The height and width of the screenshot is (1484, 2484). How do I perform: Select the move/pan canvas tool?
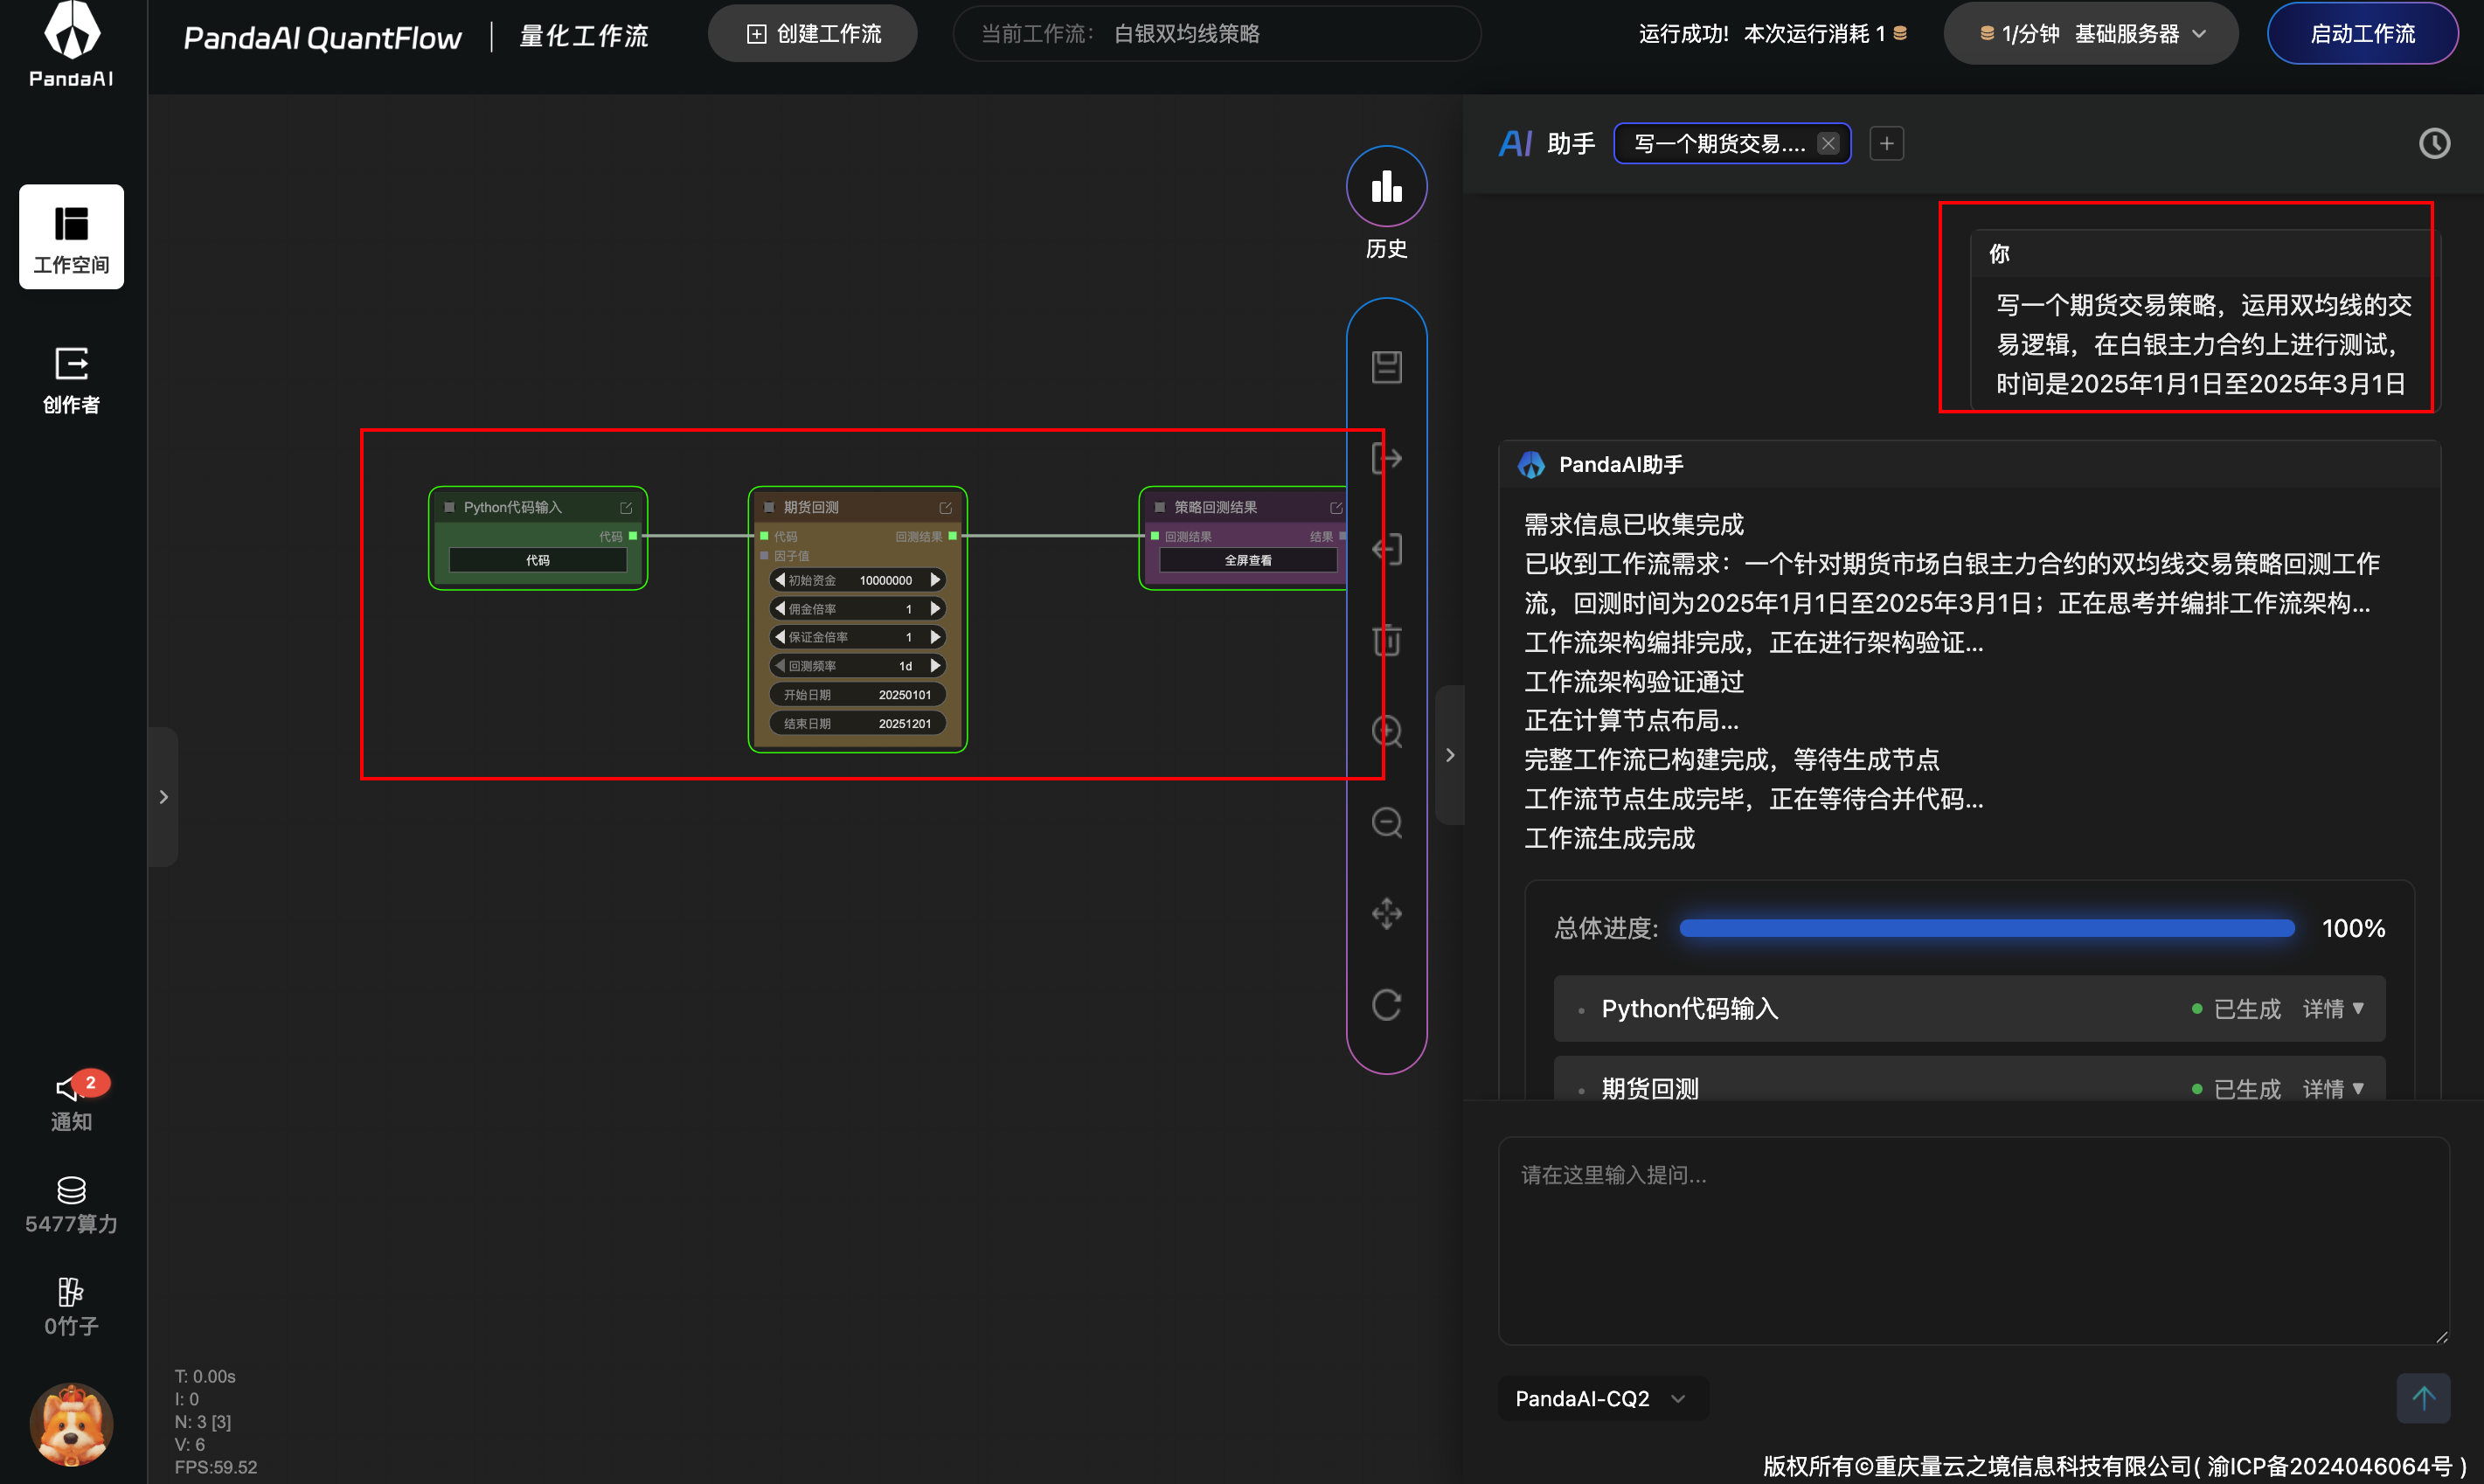pyautogui.click(x=1386, y=913)
